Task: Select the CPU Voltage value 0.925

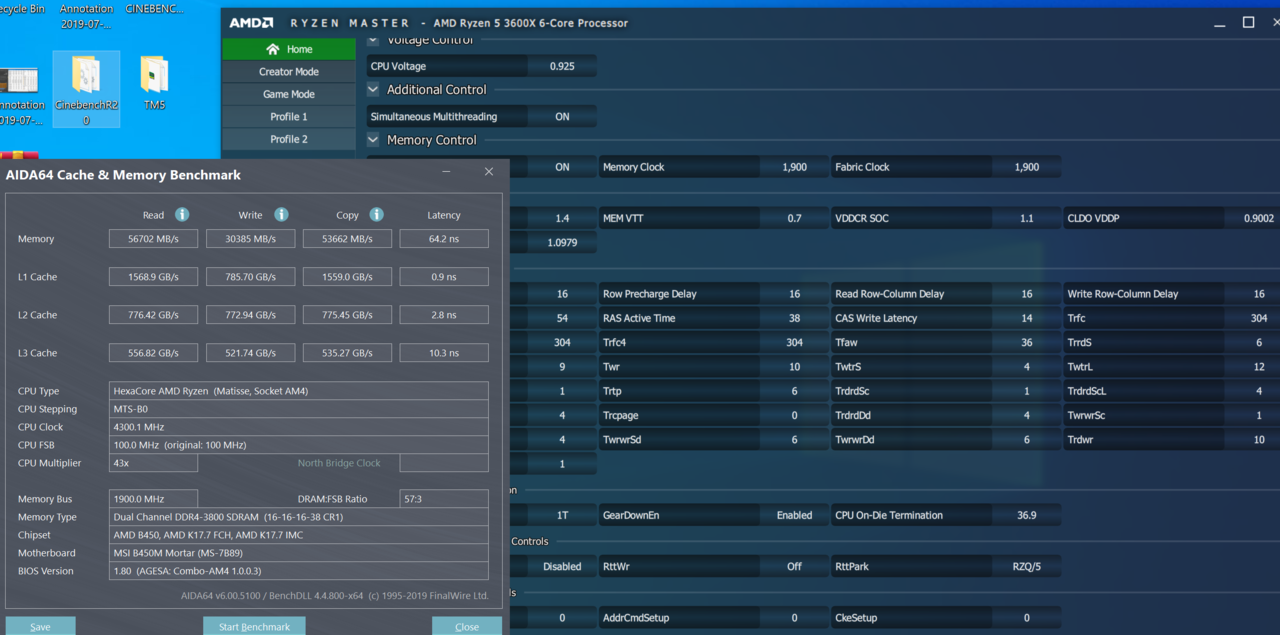Action: coord(562,66)
